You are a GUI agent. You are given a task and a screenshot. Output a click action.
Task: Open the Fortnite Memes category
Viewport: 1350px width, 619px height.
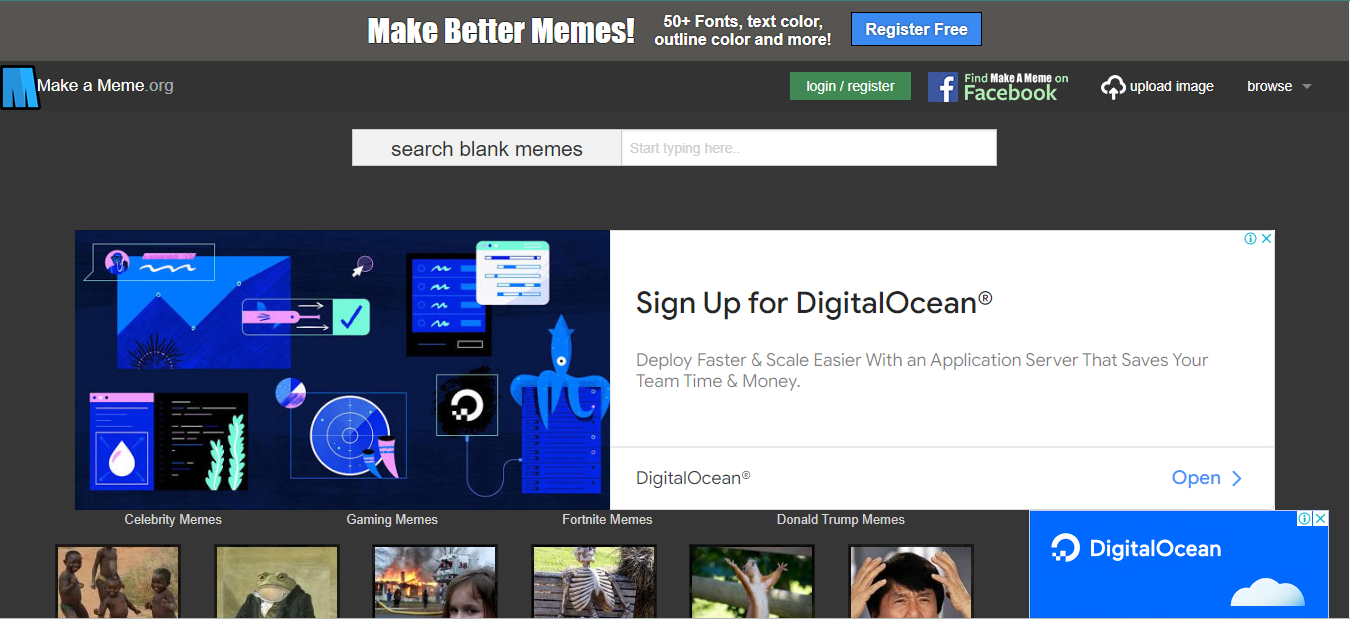click(x=607, y=520)
